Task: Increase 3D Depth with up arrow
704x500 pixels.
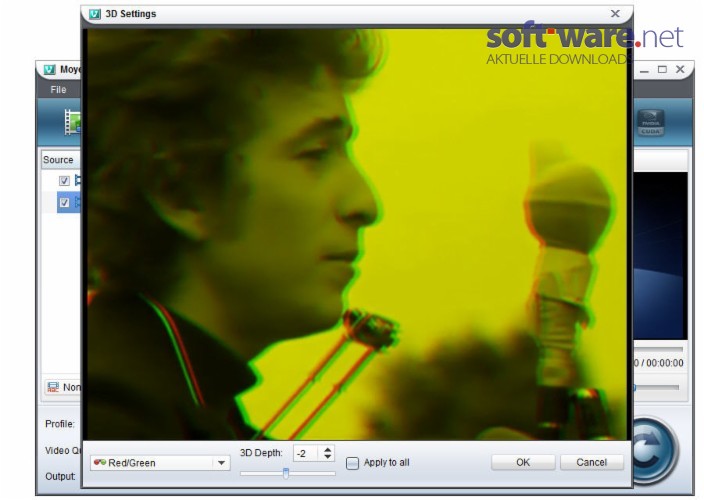Action: [328, 449]
